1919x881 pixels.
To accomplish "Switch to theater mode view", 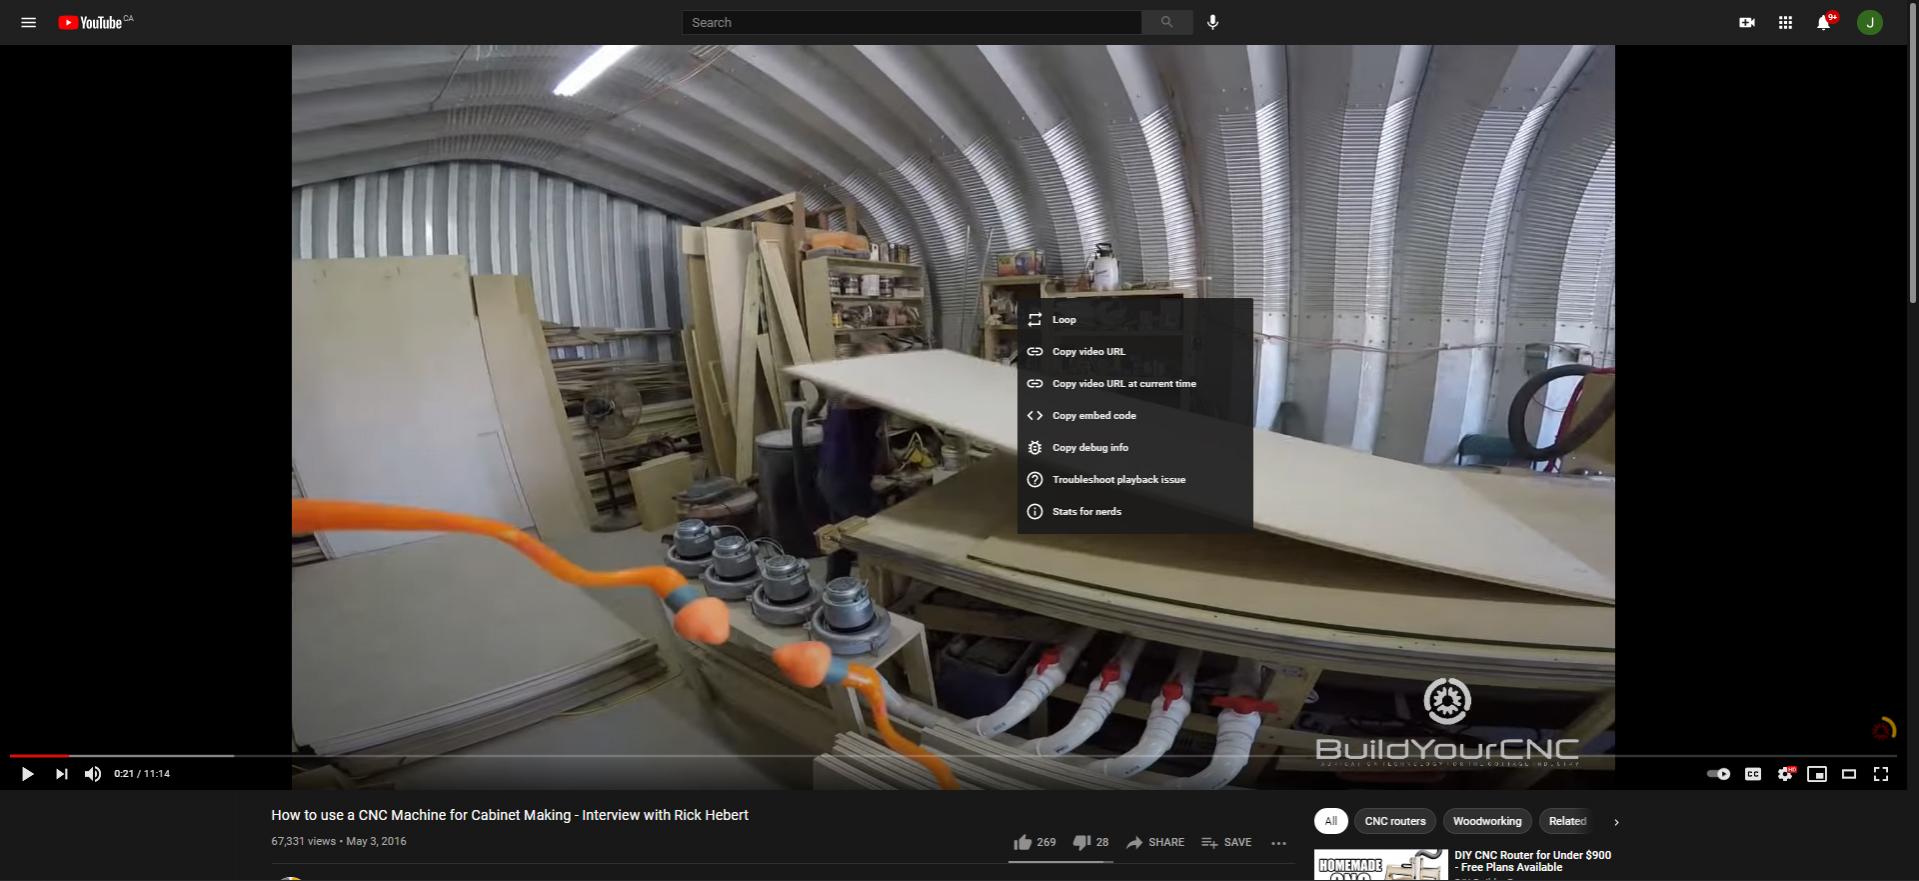I will [x=1849, y=774].
